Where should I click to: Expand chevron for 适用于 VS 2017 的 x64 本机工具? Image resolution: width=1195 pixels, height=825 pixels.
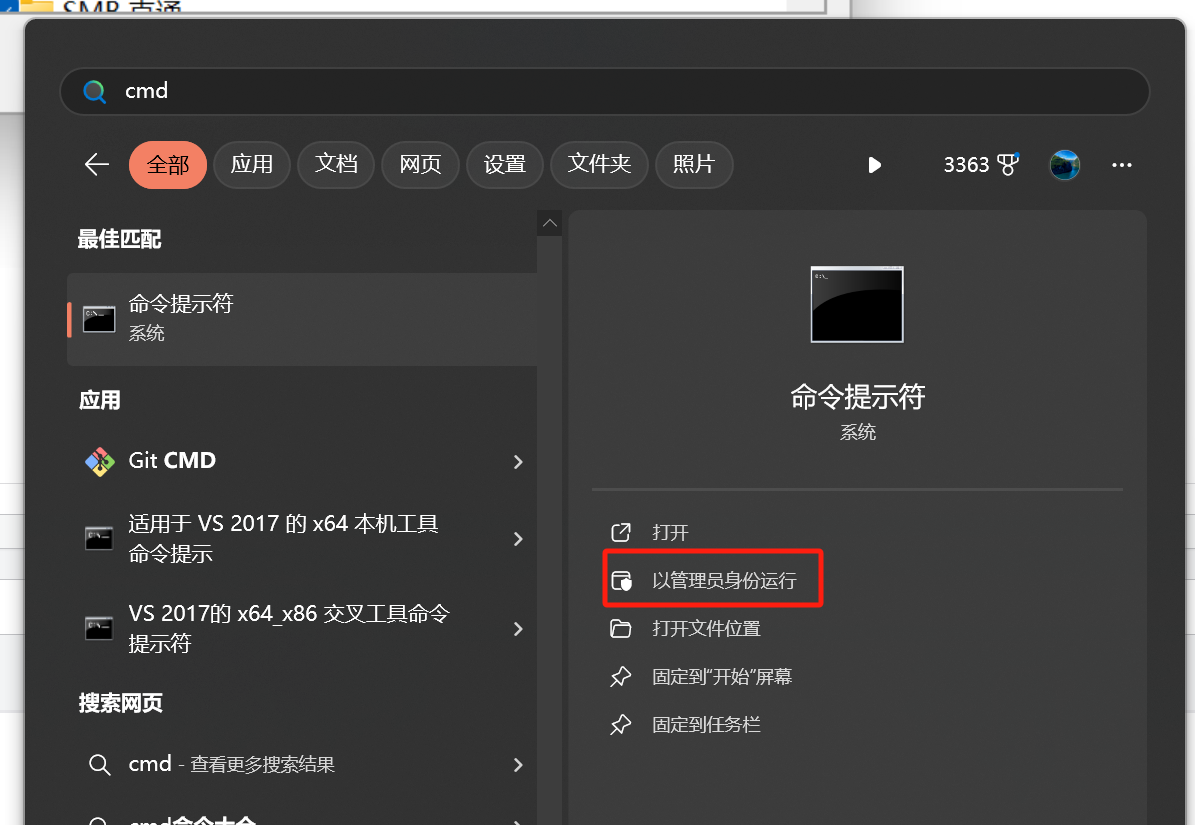point(518,539)
